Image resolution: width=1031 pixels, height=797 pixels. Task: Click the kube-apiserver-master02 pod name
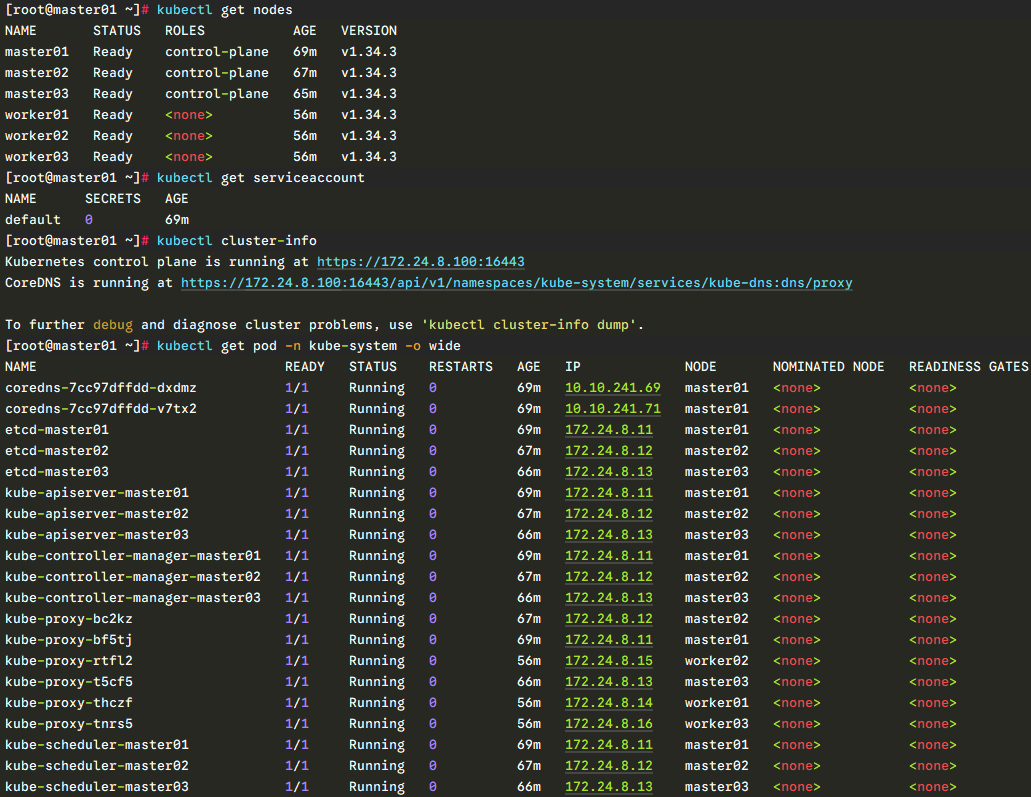97,514
